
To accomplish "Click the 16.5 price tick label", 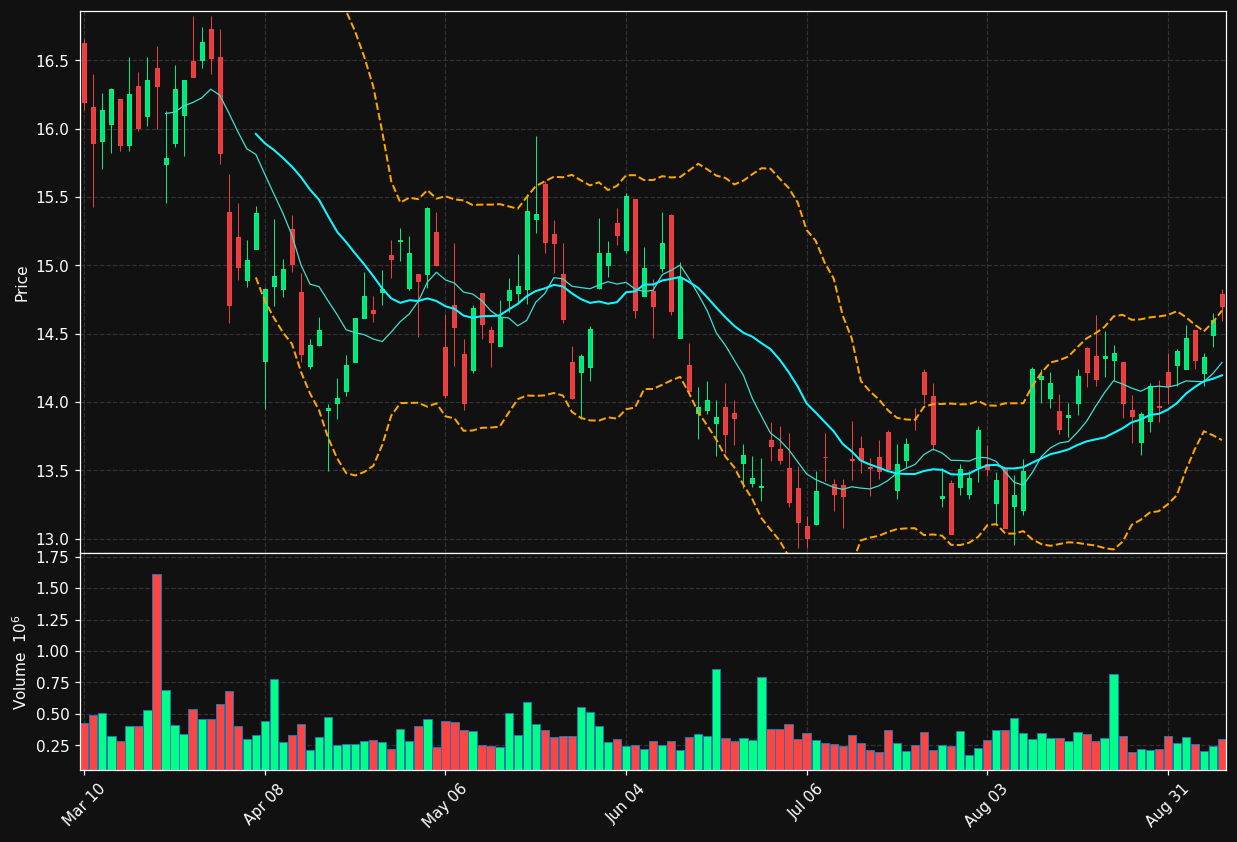I will click(x=52, y=61).
